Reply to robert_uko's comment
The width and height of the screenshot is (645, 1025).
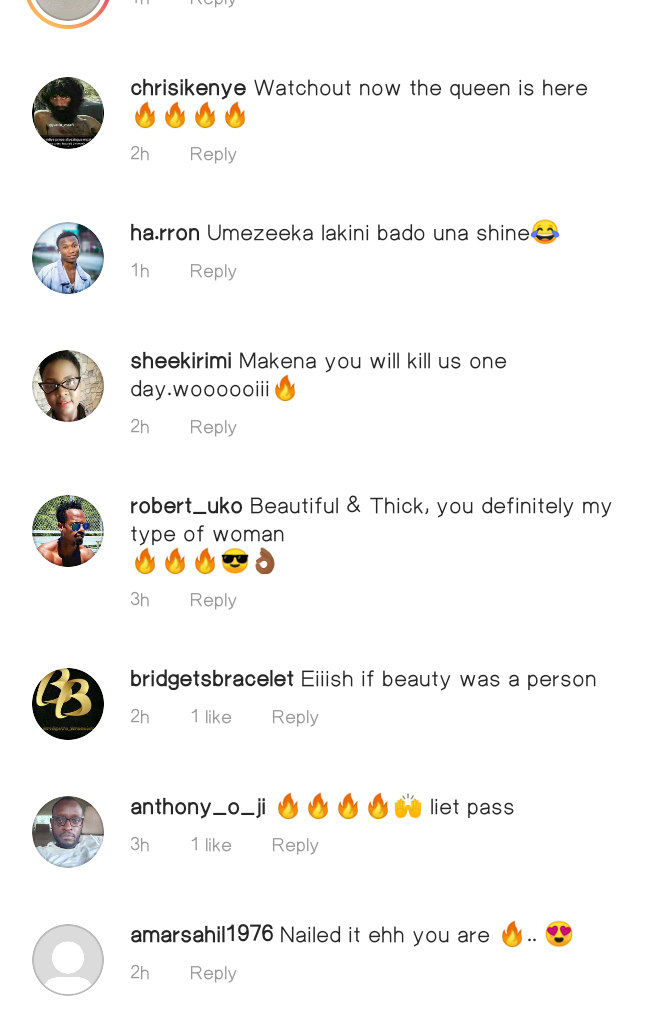213,600
